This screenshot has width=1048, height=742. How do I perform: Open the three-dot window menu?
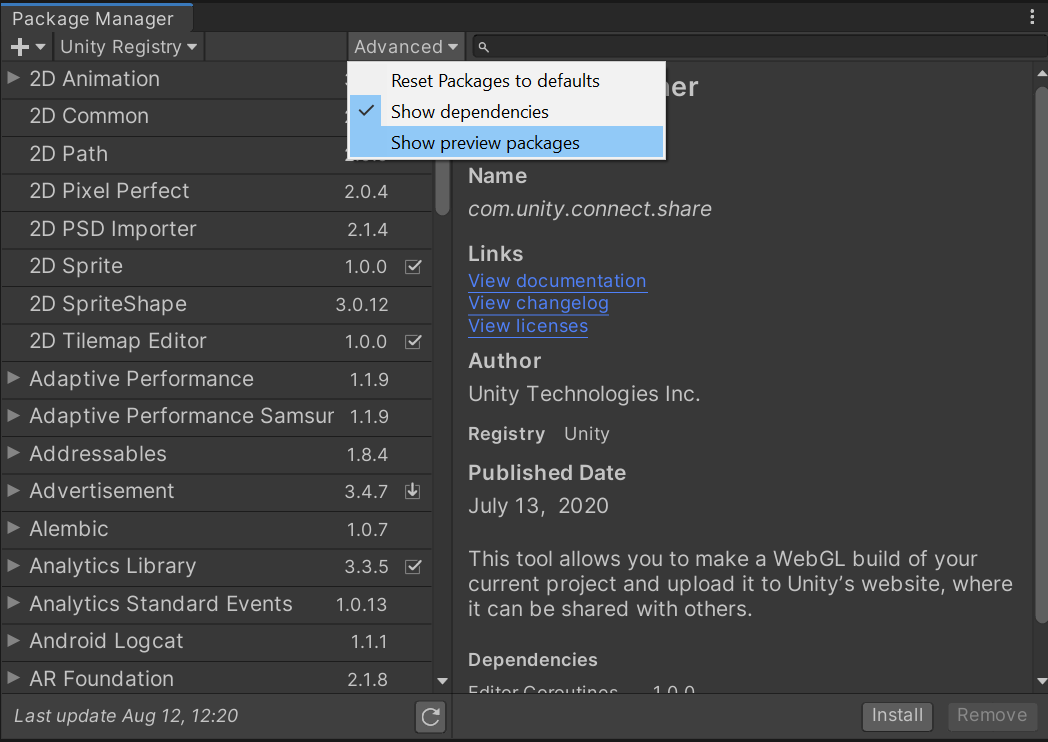tap(1034, 17)
